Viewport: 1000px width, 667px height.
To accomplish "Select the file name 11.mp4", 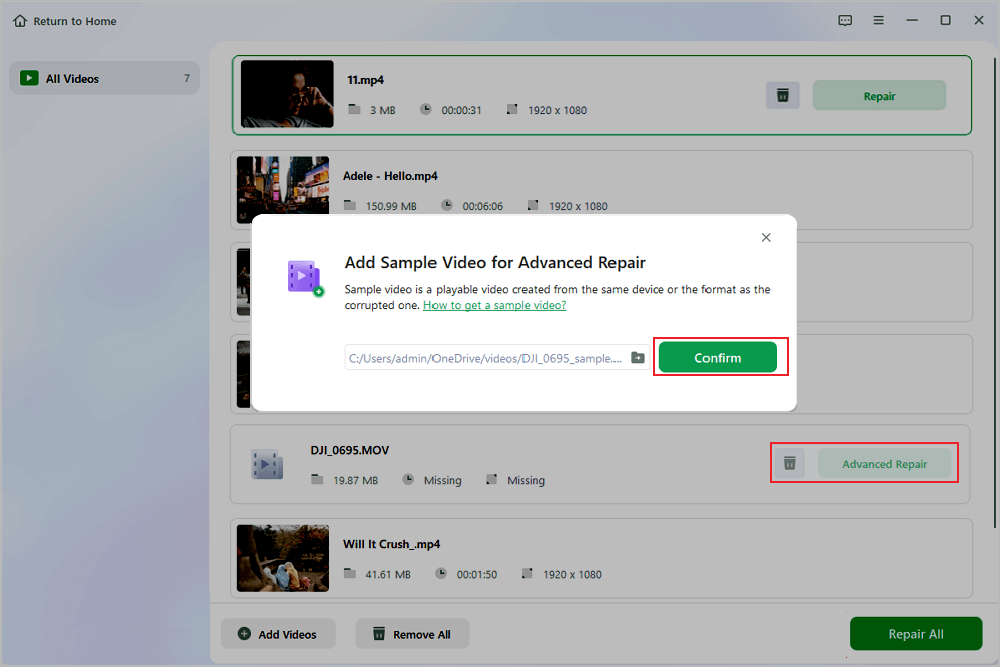I will (365, 80).
